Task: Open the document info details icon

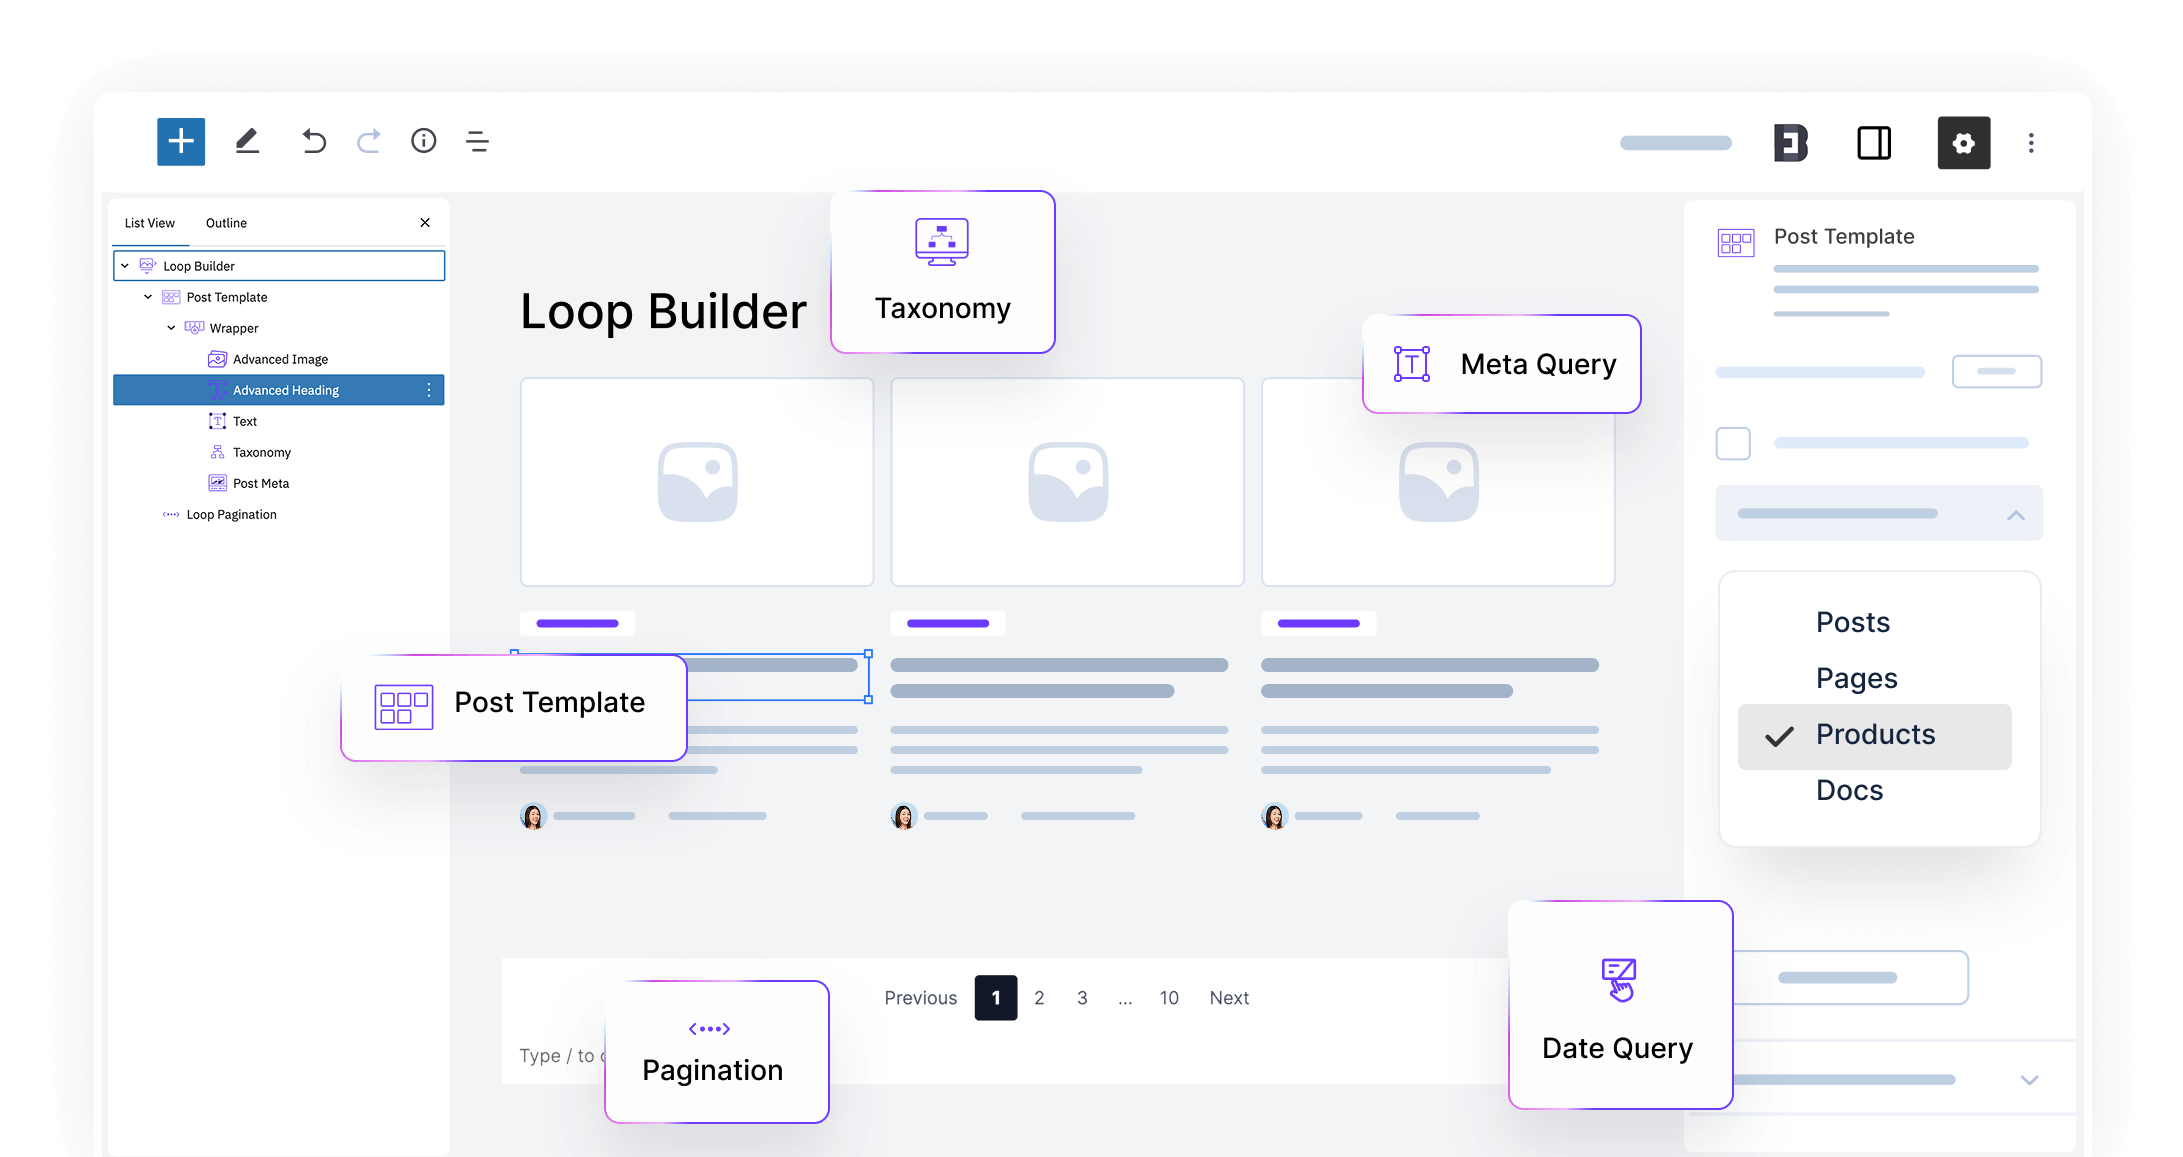Action: pyautogui.click(x=424, y=142)
